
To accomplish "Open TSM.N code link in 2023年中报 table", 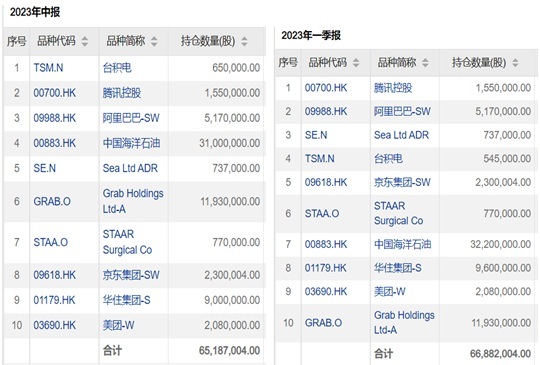I will [x=48, y=67].
